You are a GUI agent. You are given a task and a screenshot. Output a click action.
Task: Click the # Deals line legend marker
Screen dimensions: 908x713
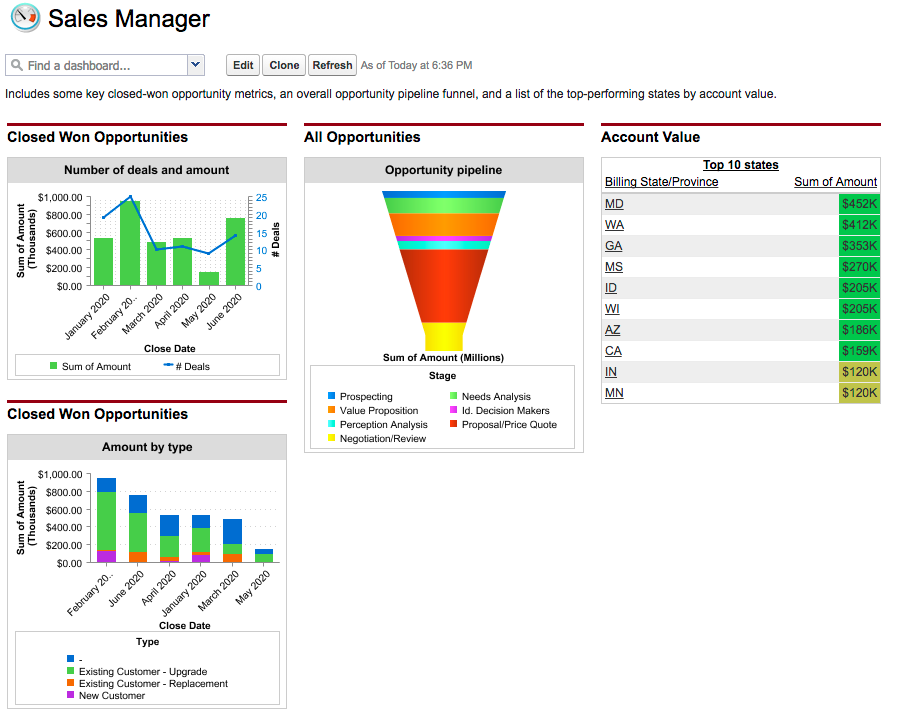[x=168, y=365]
